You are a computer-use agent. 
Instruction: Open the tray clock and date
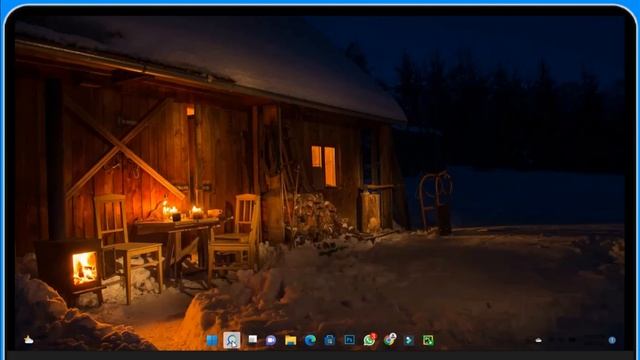coord(594,340)
